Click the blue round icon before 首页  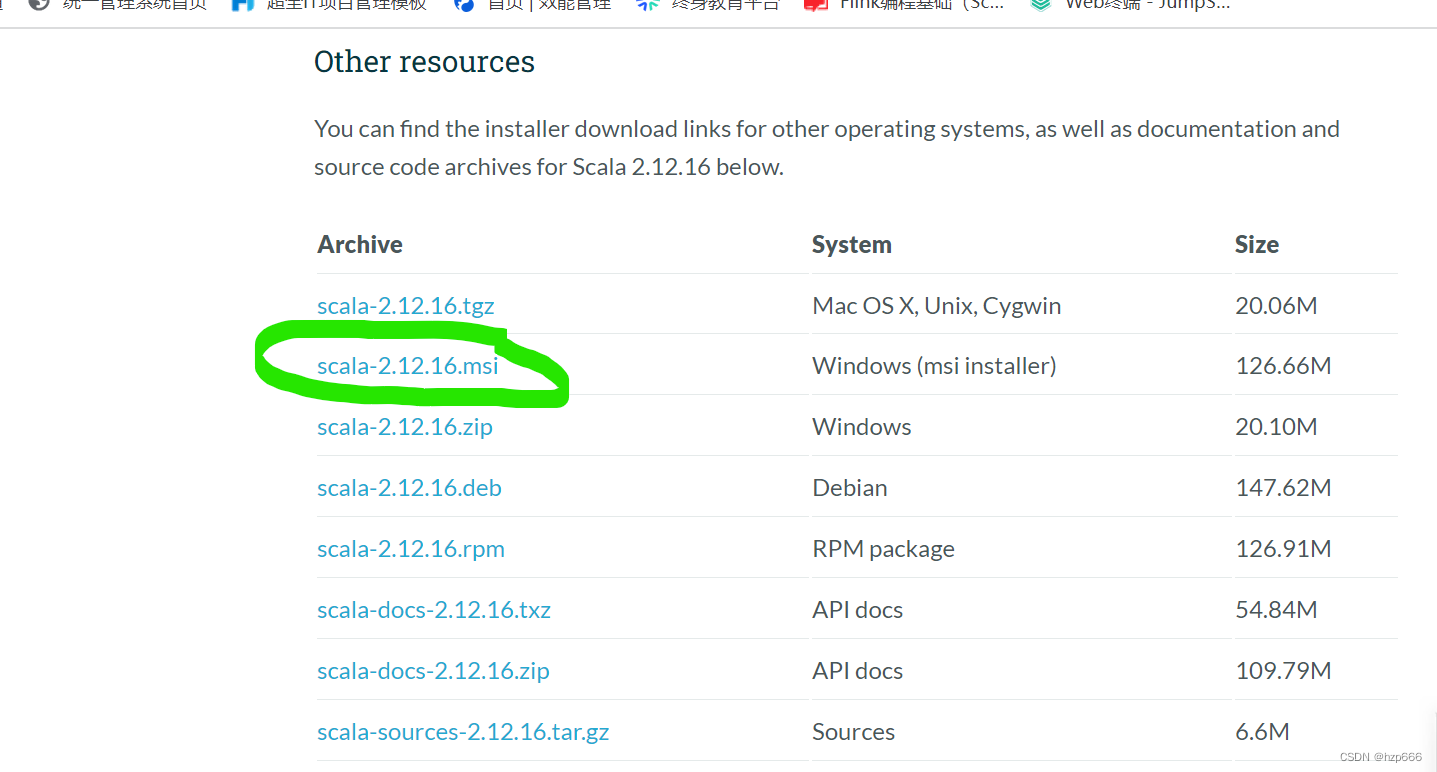tap(464, 3)
